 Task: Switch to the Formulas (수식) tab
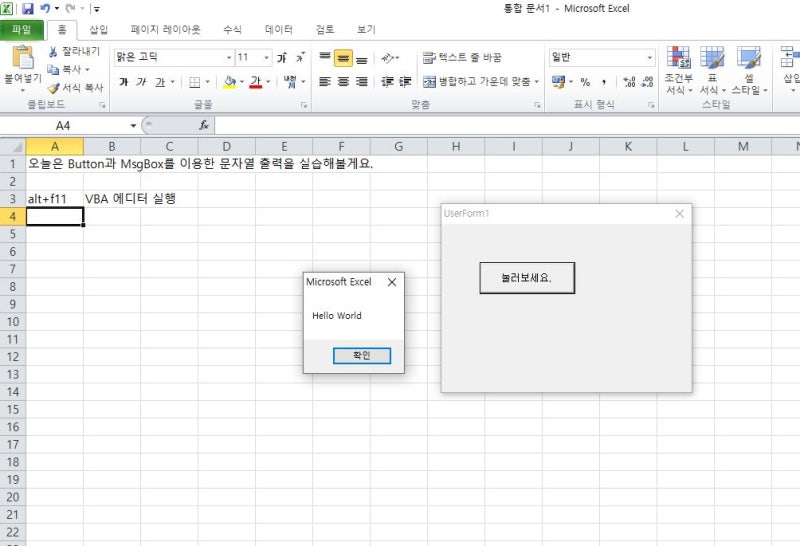click(x=232, y=30)
